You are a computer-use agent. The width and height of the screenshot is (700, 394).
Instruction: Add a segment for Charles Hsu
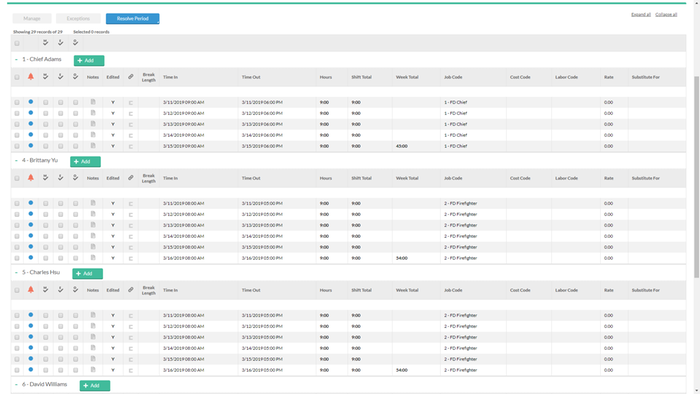pyautogui.click(x=88, y=274)
